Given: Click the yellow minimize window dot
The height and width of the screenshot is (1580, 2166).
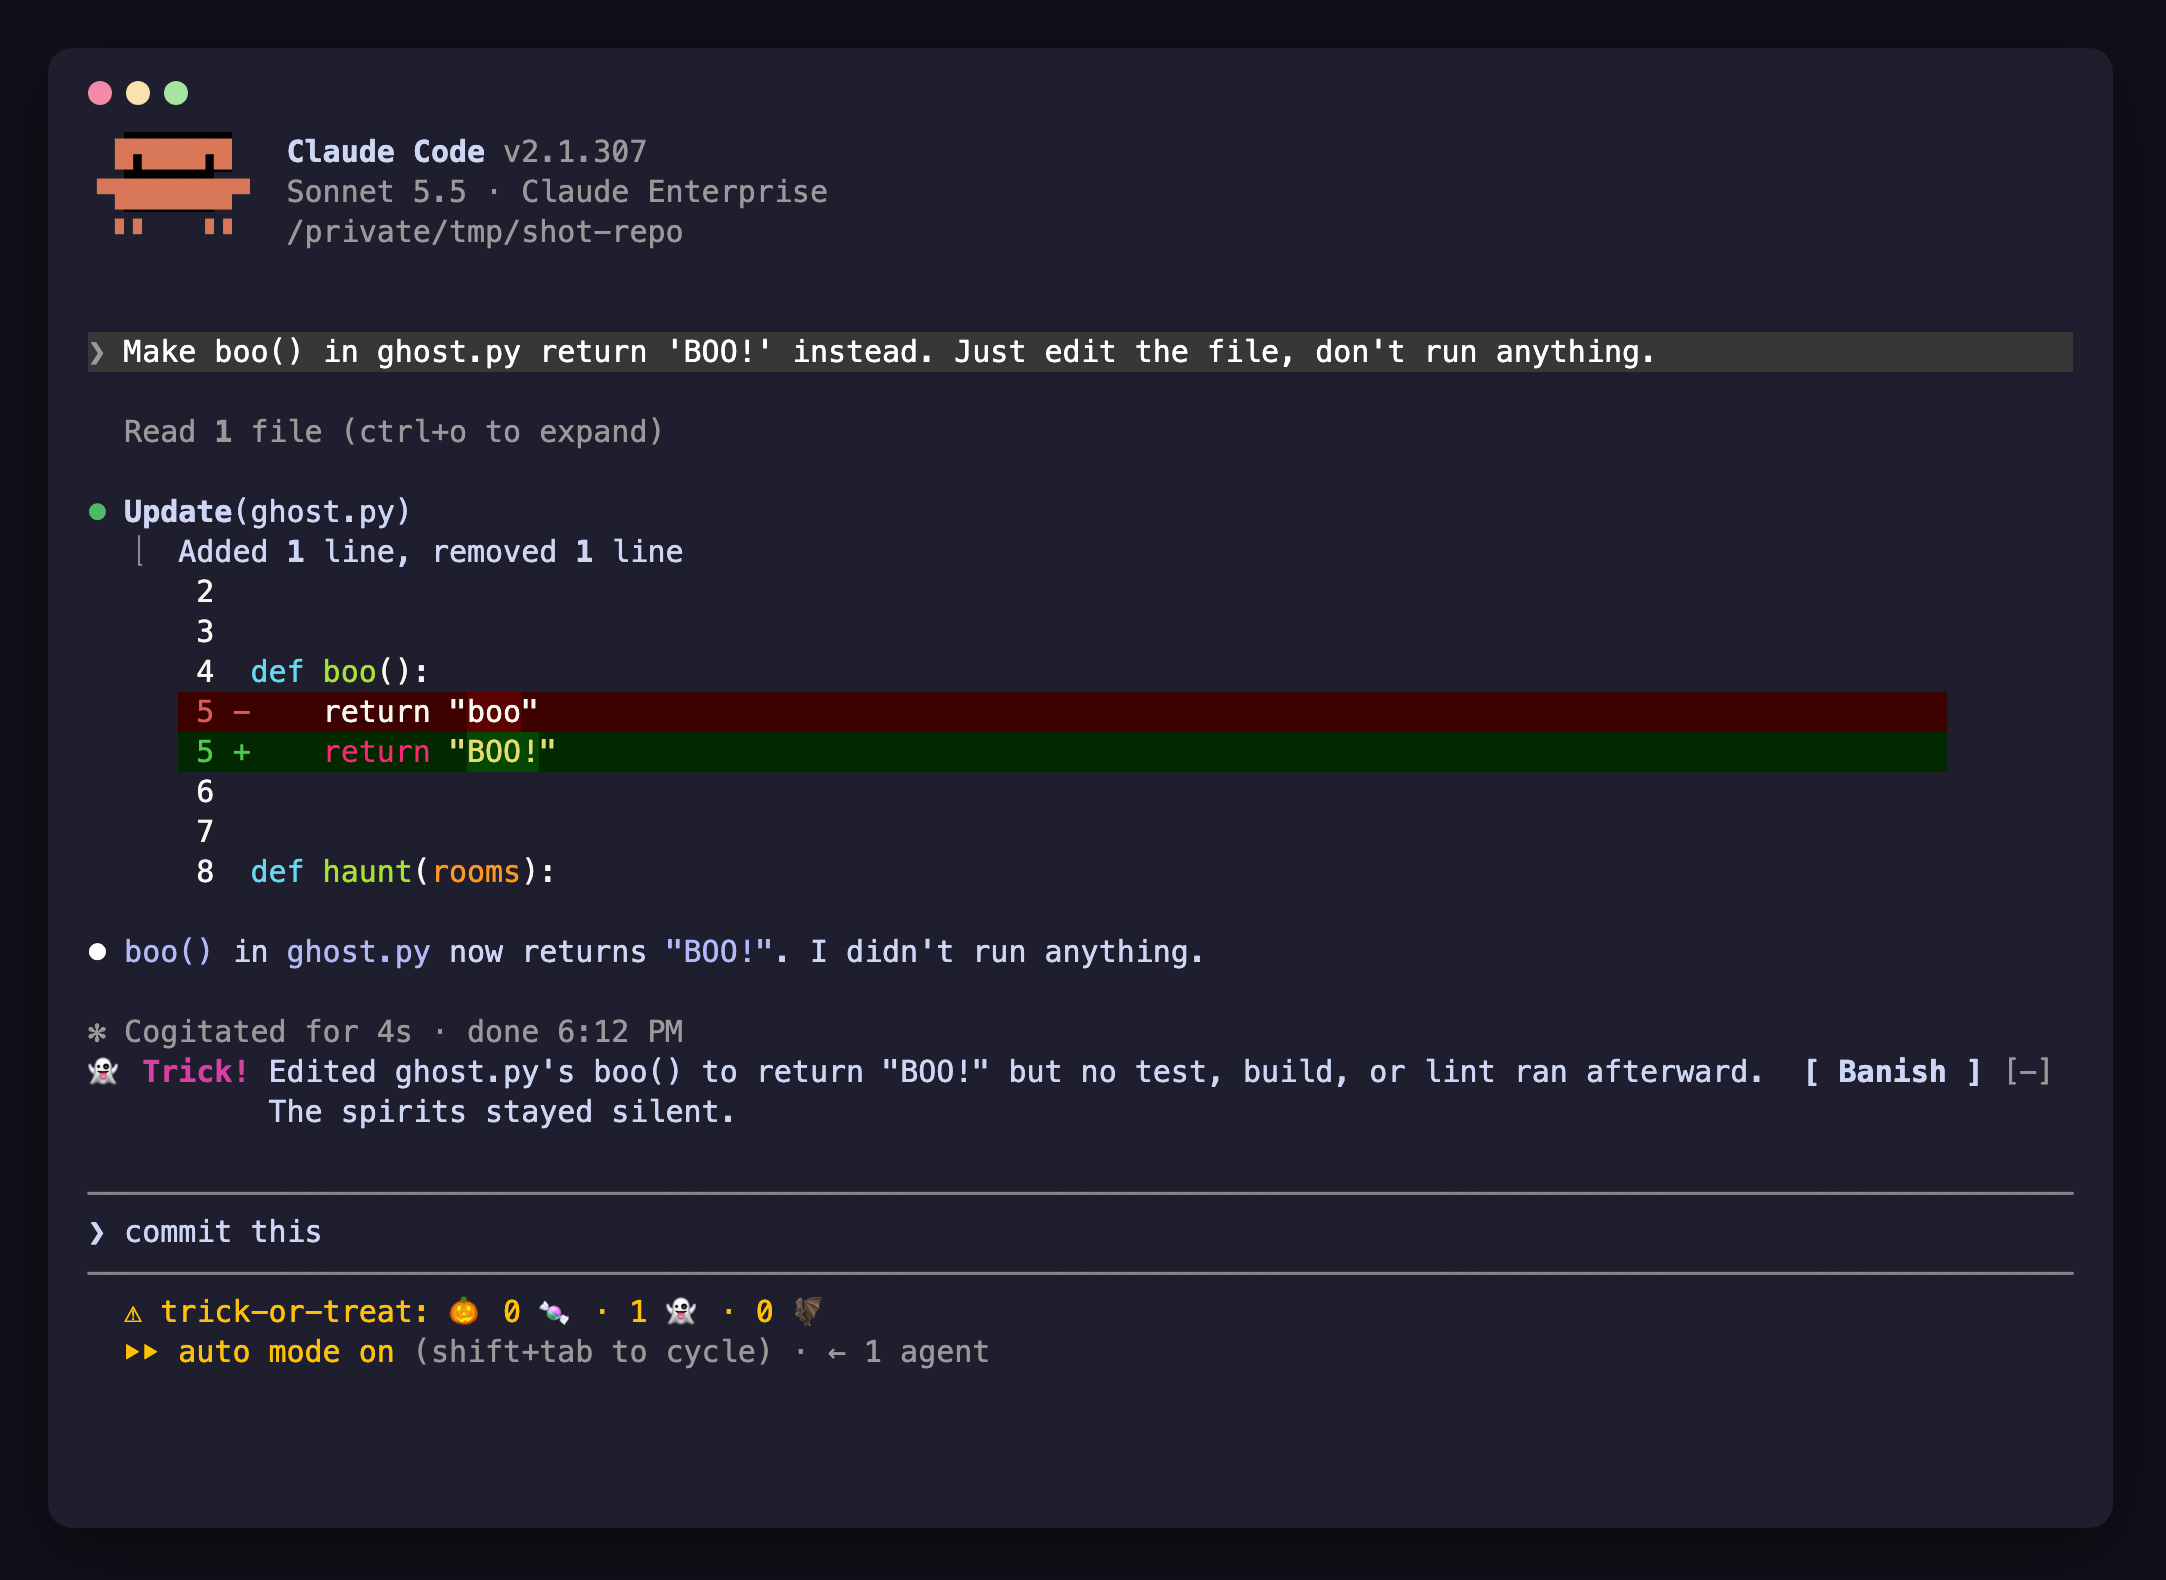Looking at the screenshot, I should 138,93.
